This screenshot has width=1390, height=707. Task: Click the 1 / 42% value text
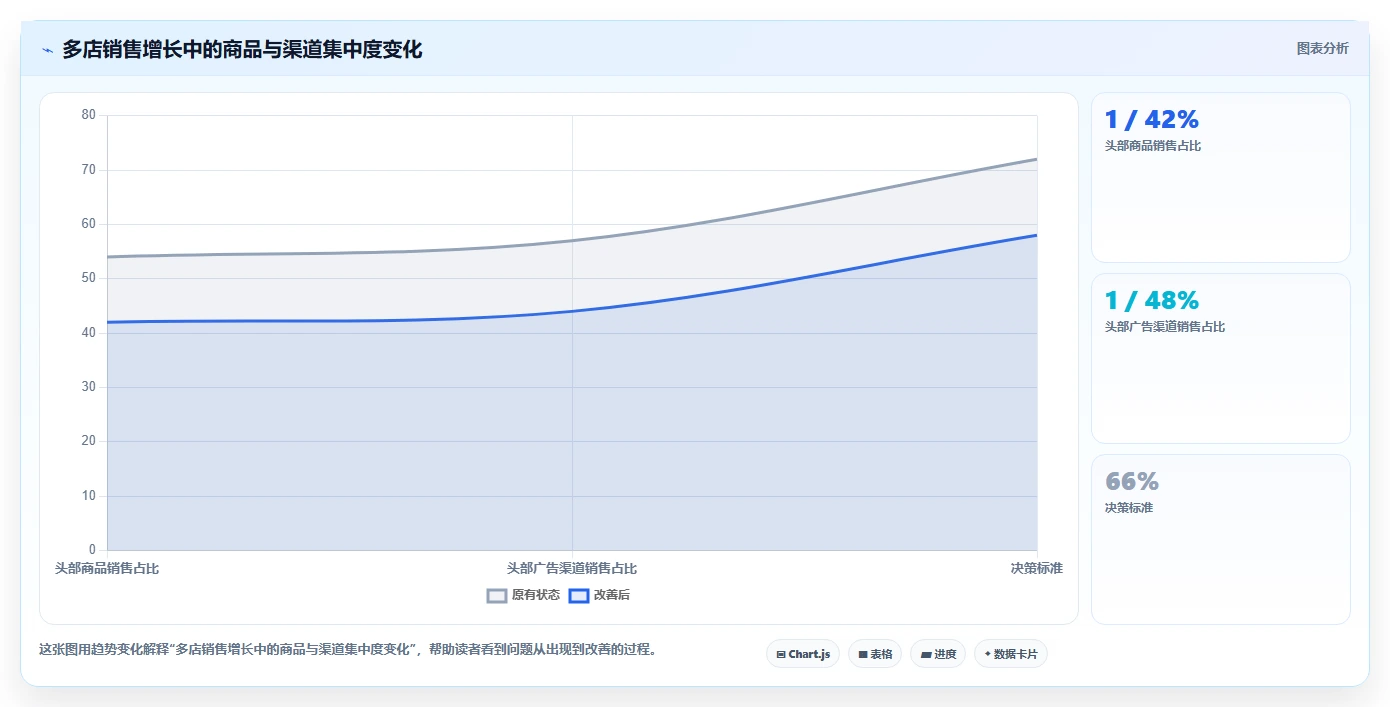[x=1151, y=119]
